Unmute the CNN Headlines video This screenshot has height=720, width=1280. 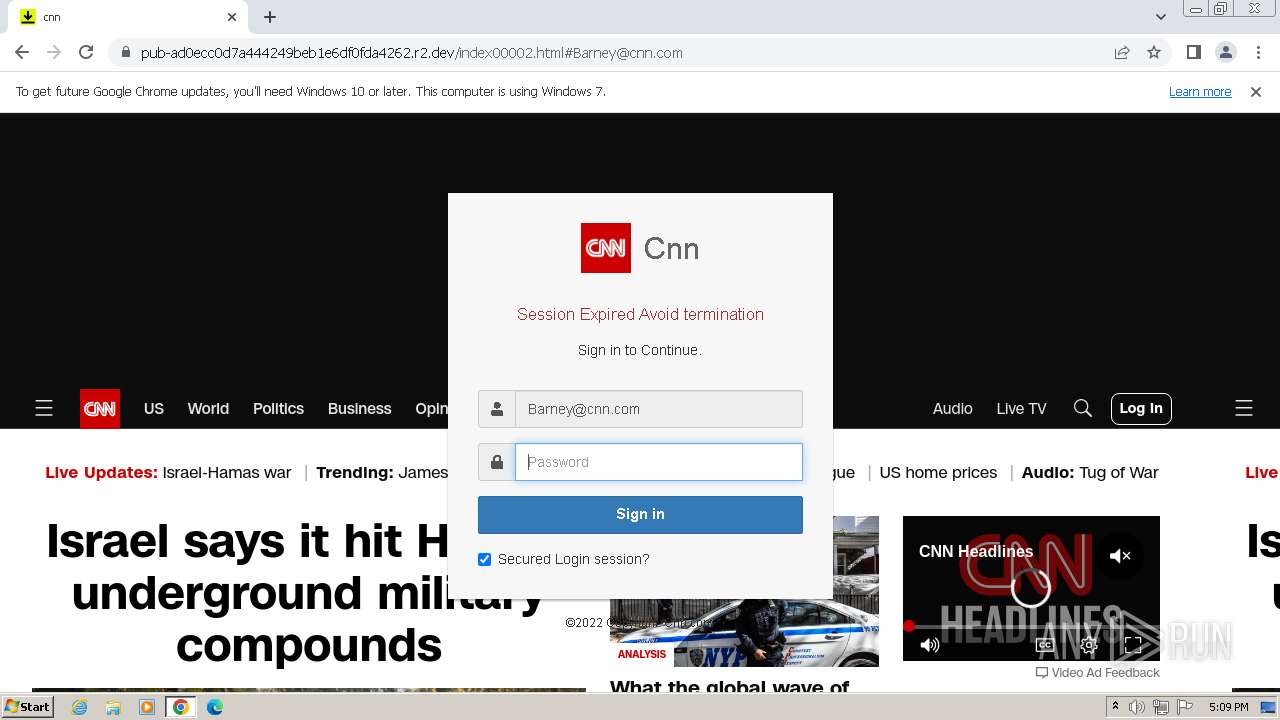[x=1120, y=555]
